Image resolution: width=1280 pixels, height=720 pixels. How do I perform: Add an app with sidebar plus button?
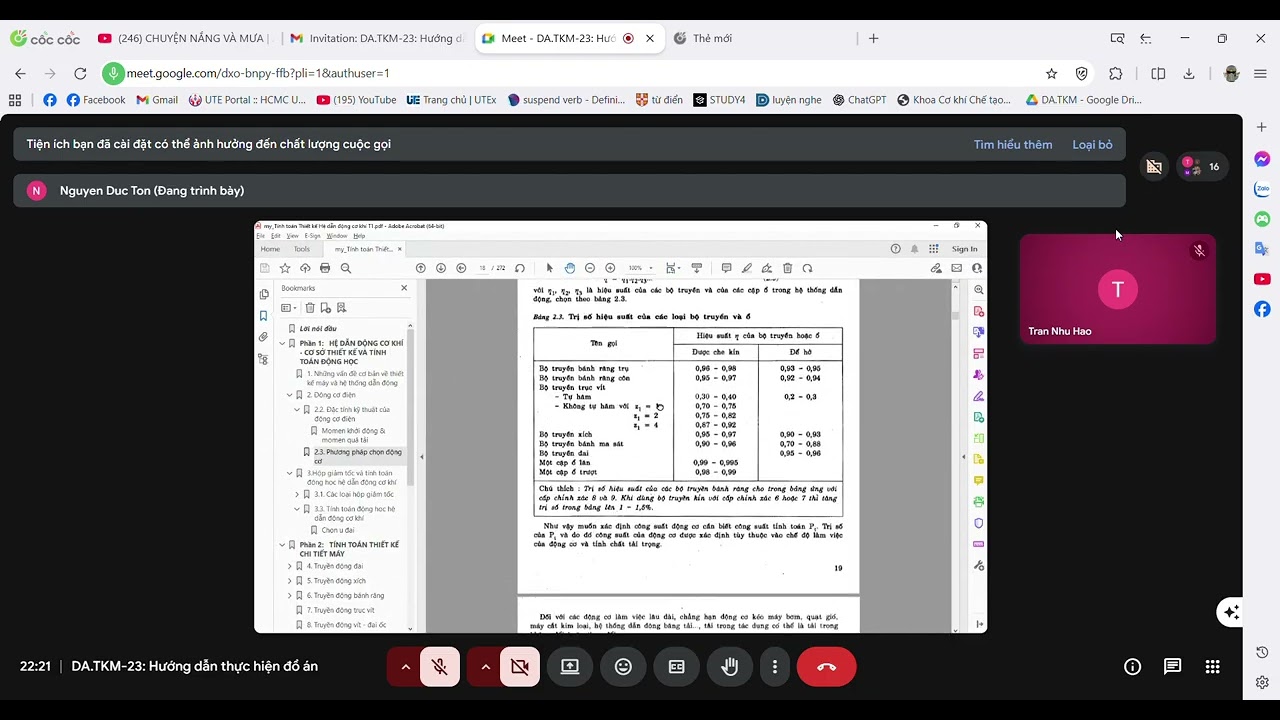pos(1262,128)
